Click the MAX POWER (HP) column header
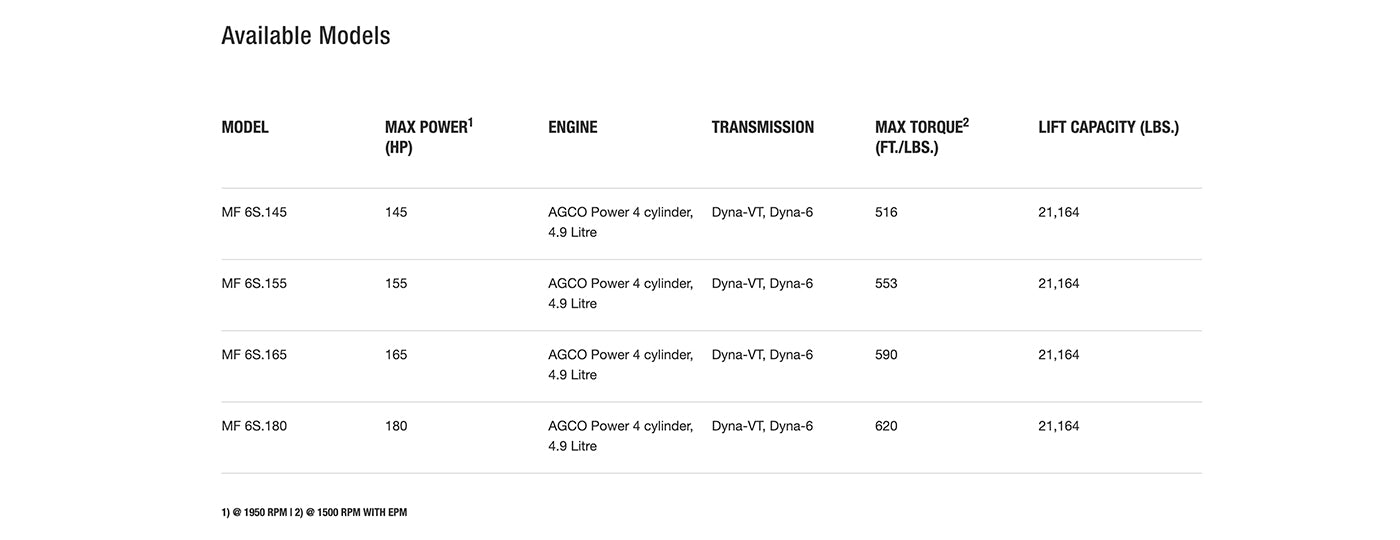 click(428, 137)
